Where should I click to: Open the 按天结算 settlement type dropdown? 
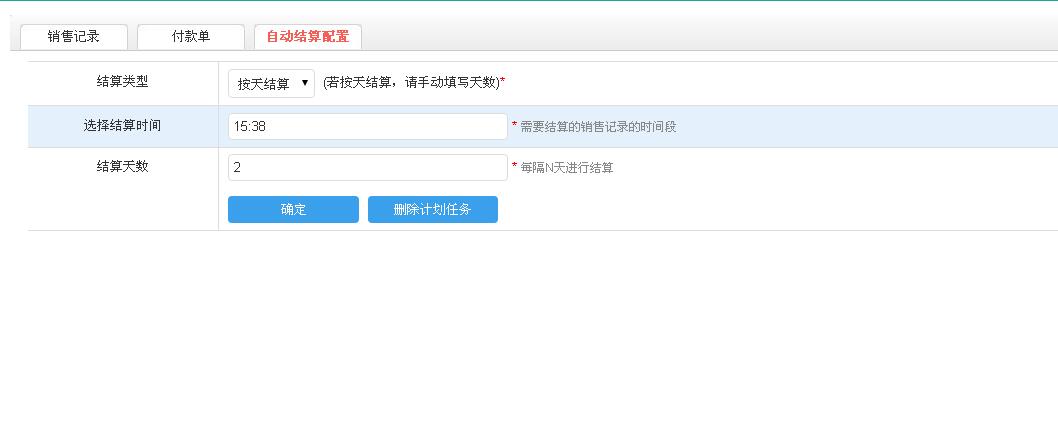265,84
